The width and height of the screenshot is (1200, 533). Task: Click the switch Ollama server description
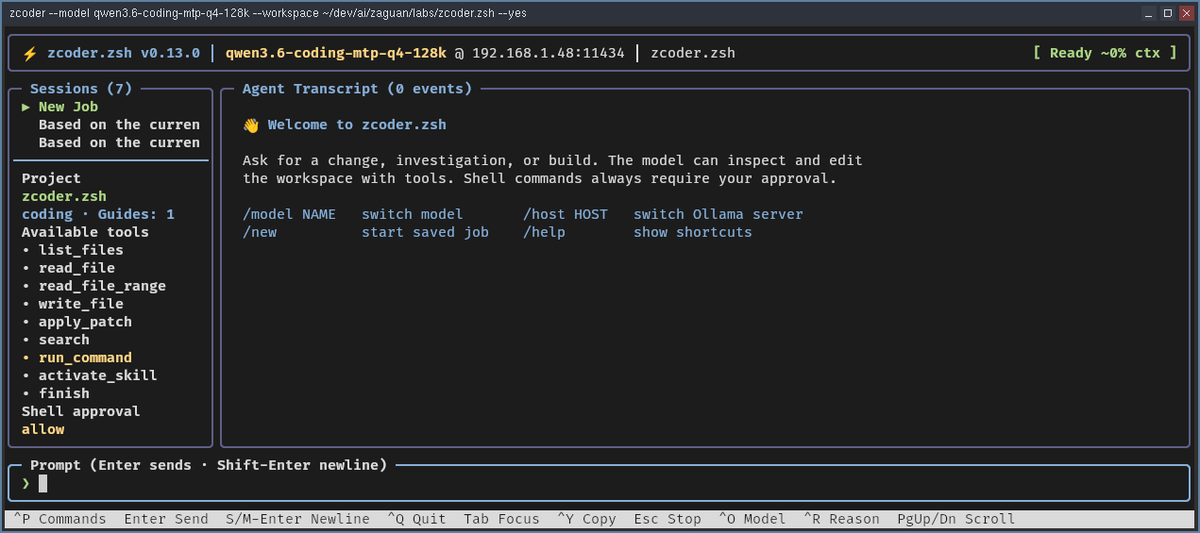click(718, 214)
